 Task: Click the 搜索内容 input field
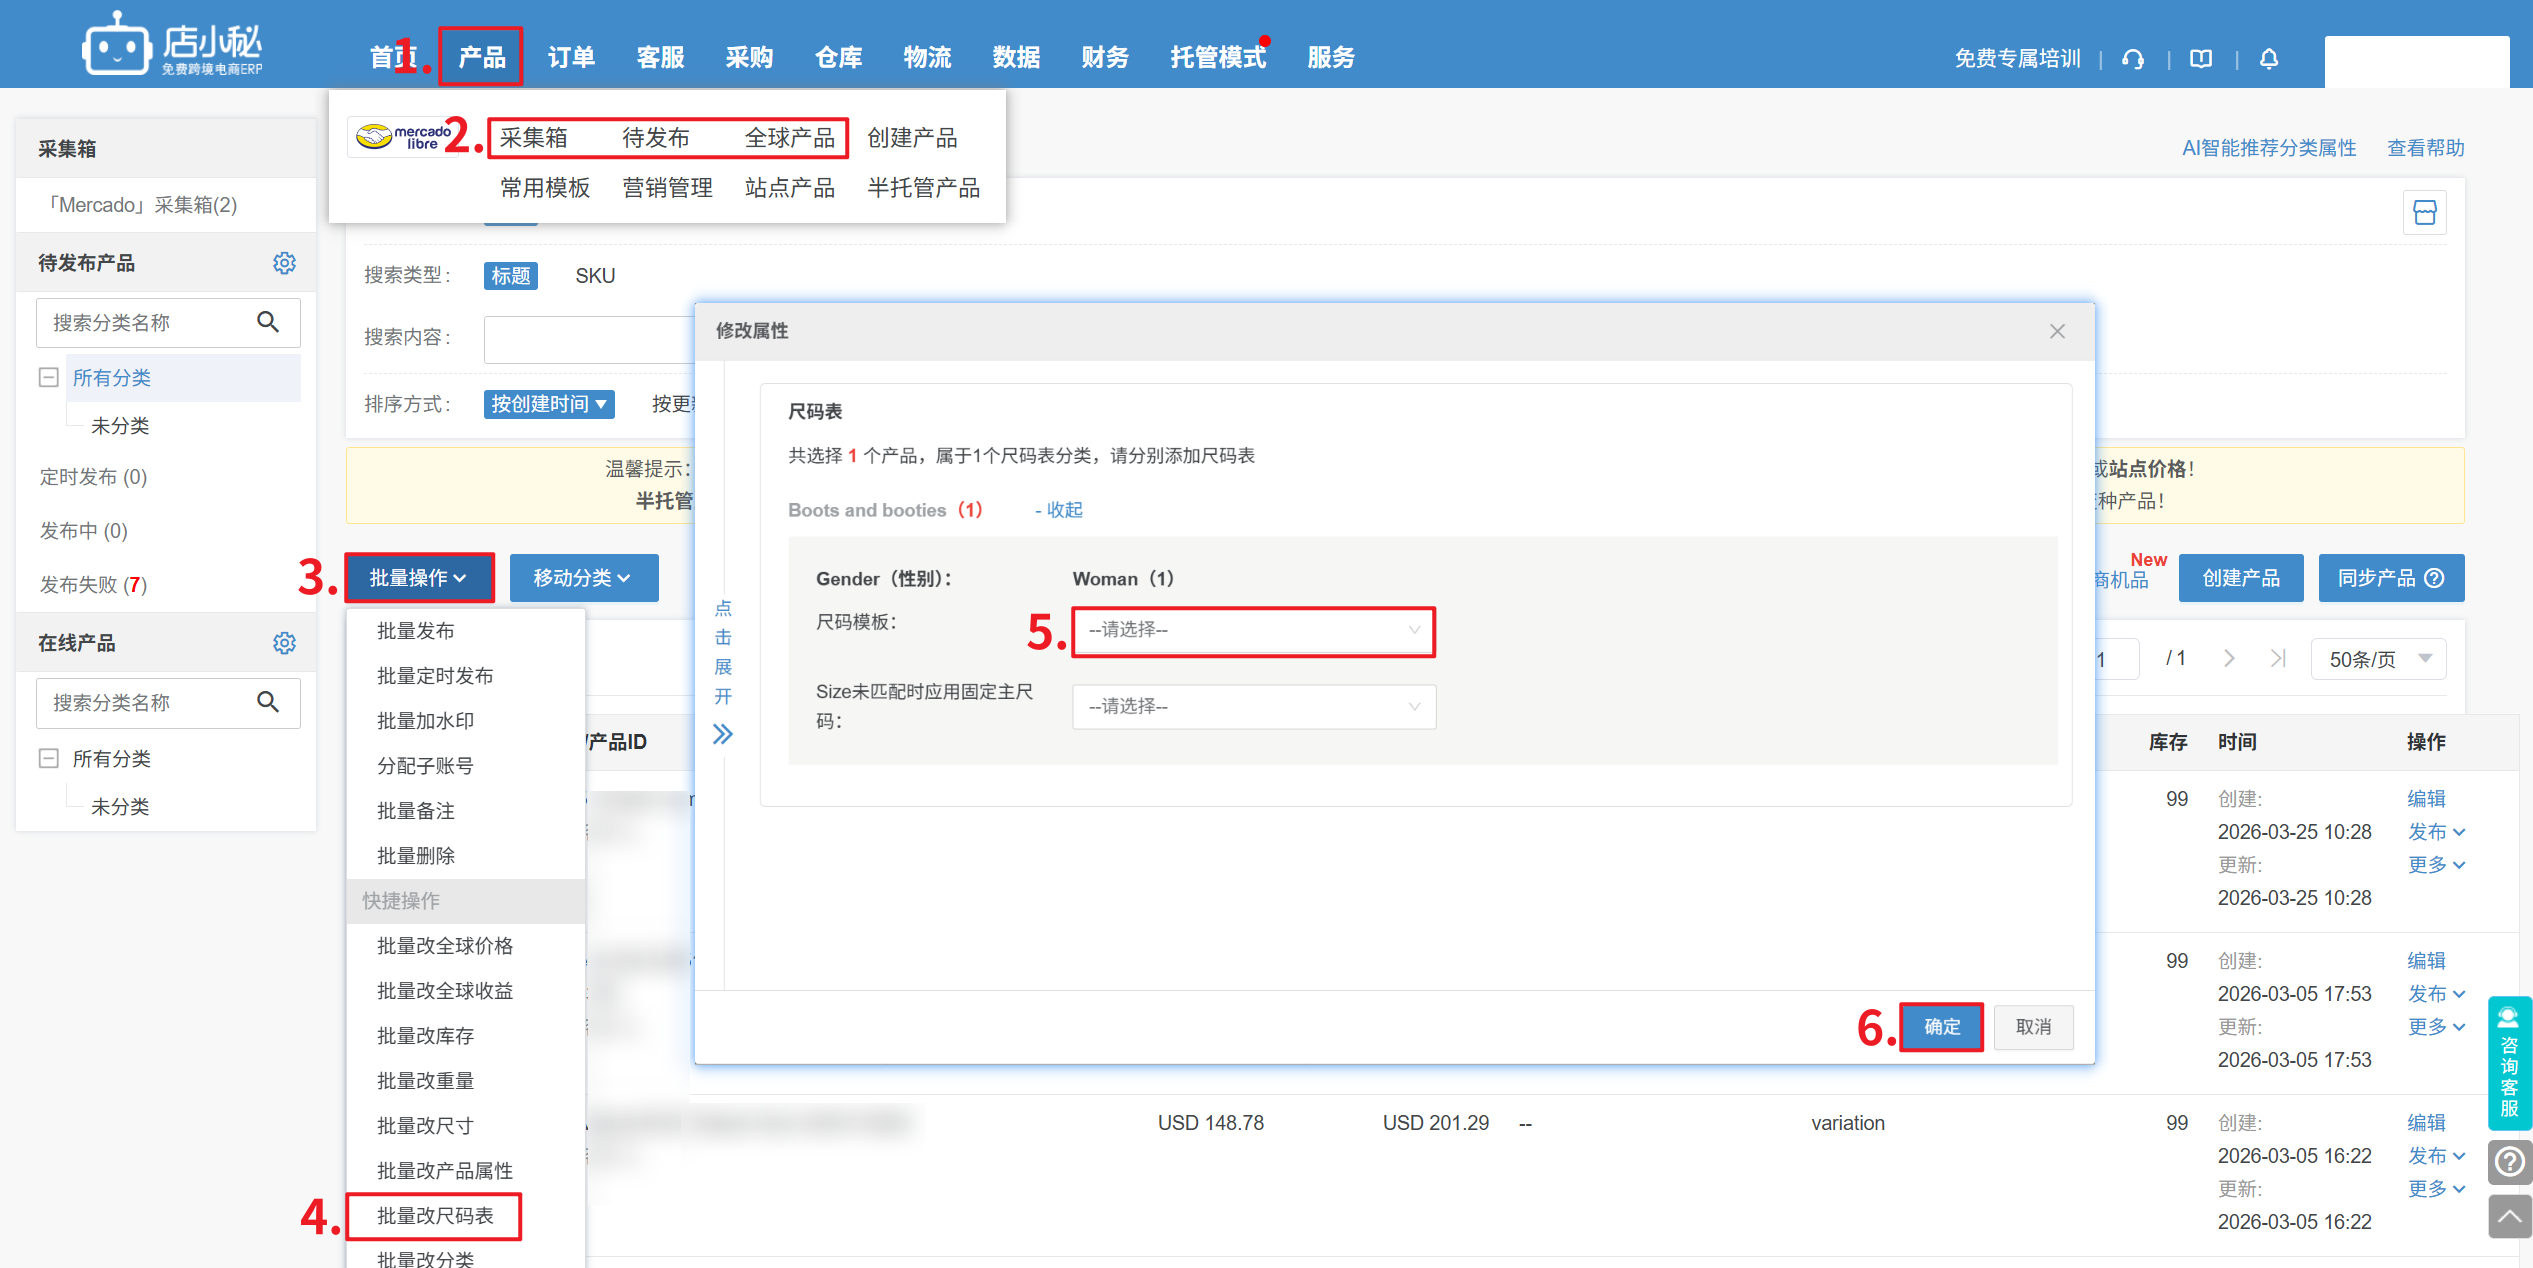pos(590,339)
